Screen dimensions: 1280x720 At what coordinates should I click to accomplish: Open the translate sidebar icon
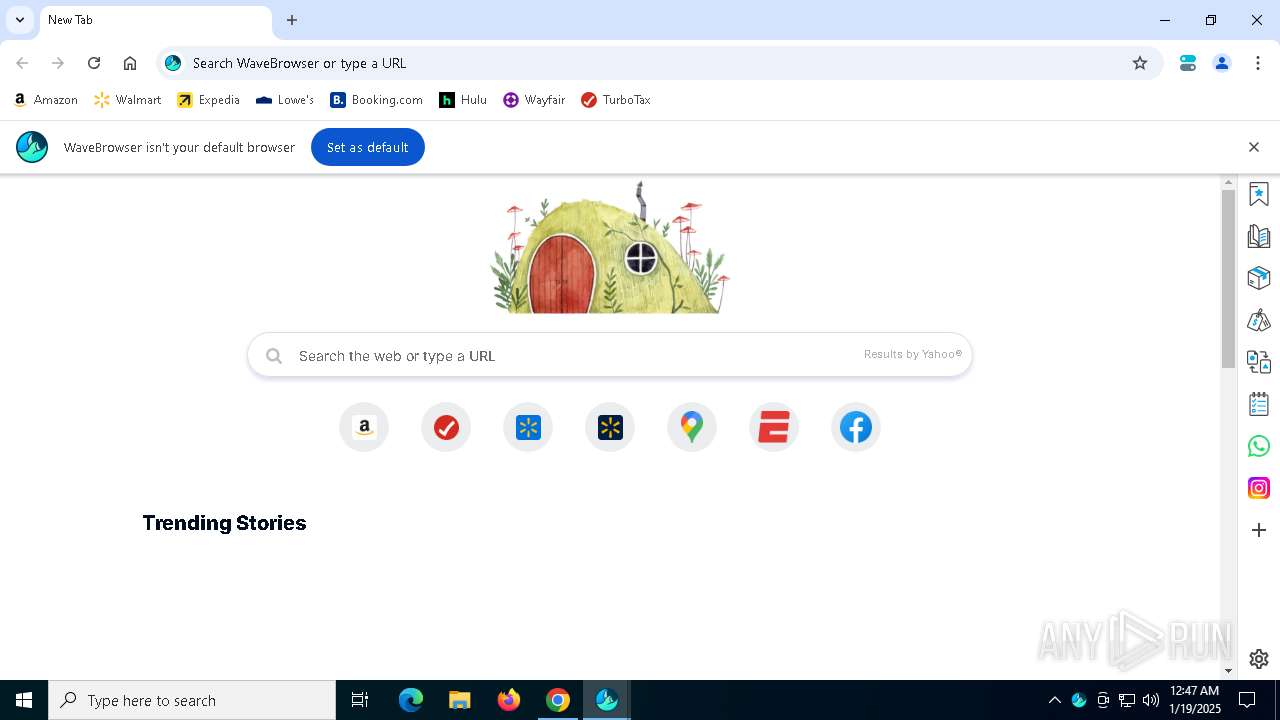coord(1259,362)
